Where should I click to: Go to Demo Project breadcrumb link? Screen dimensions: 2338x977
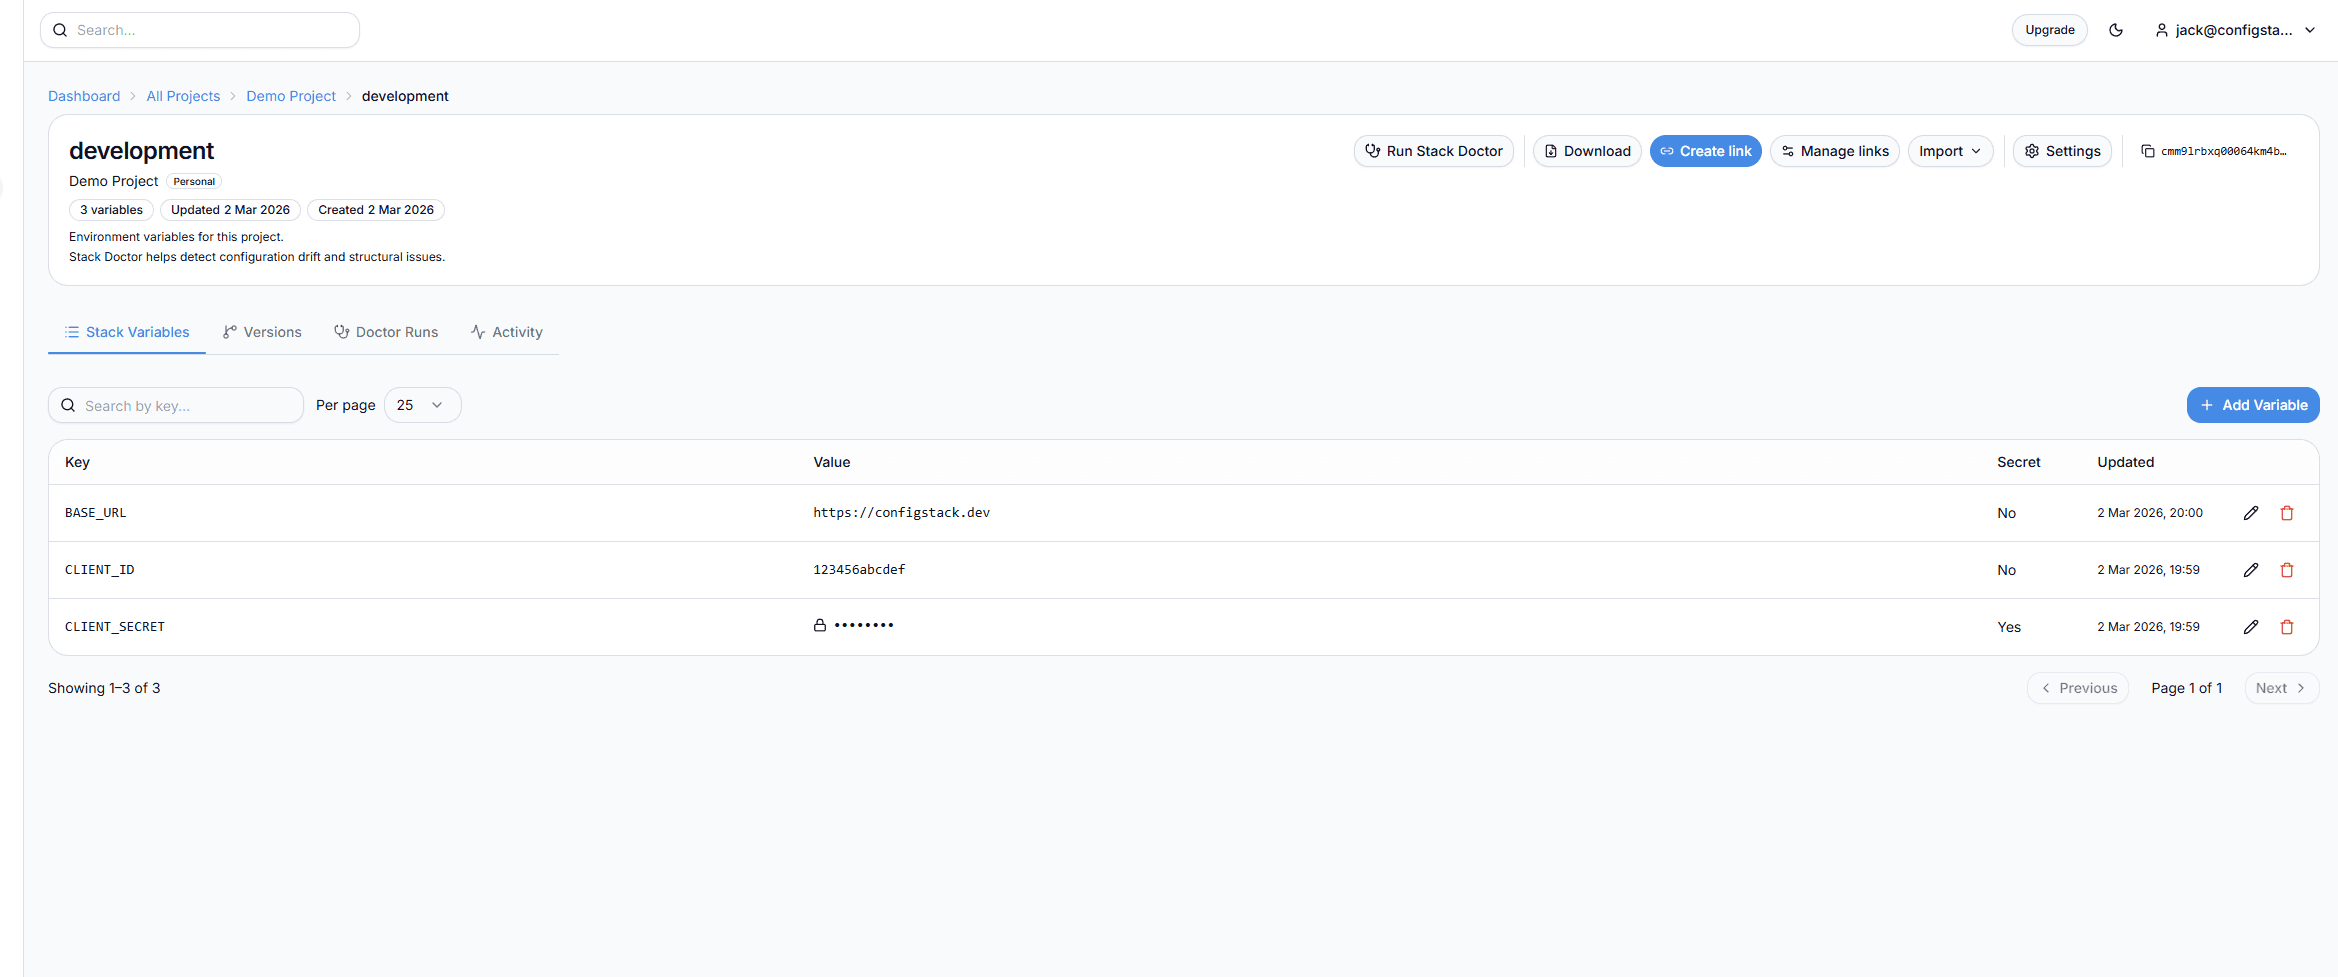point(291,96)
